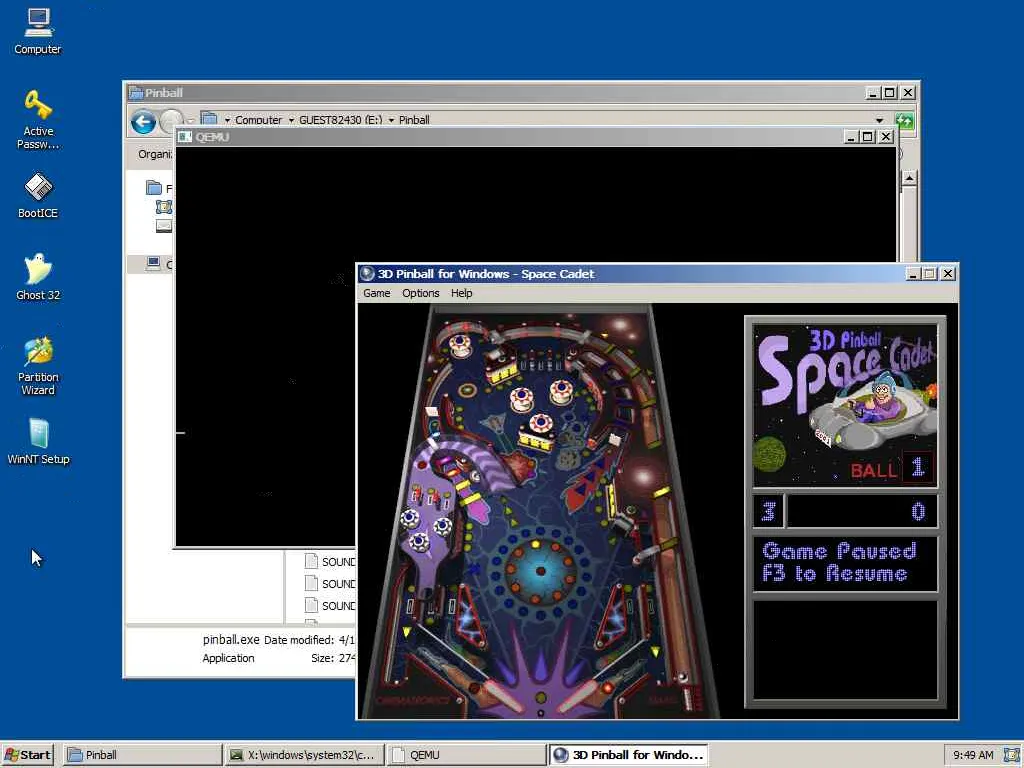Click the Application type label in details pane

(x=229, y=658)
